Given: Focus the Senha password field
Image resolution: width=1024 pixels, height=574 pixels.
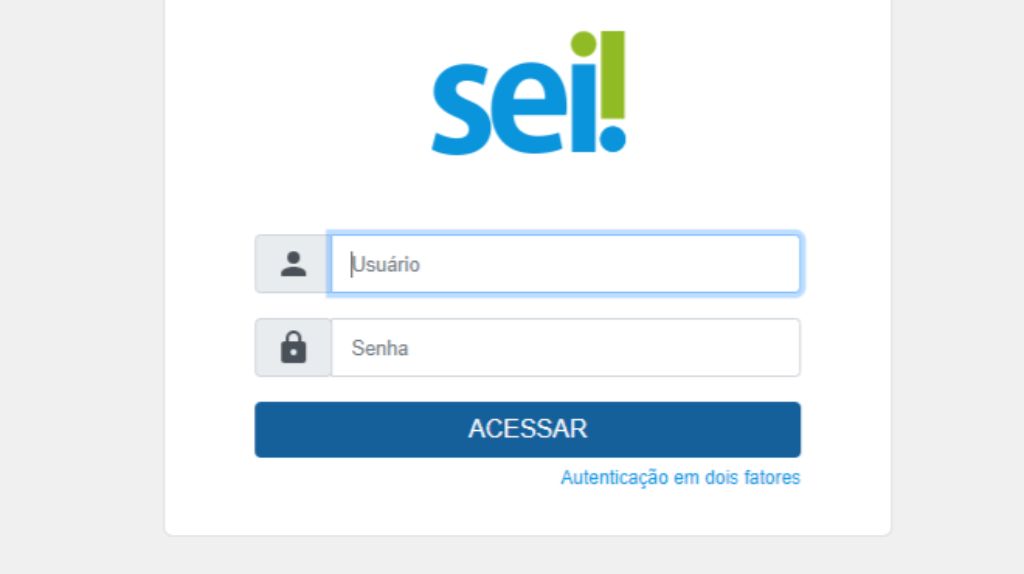Looking at the screenshot, I should [566, 347].
